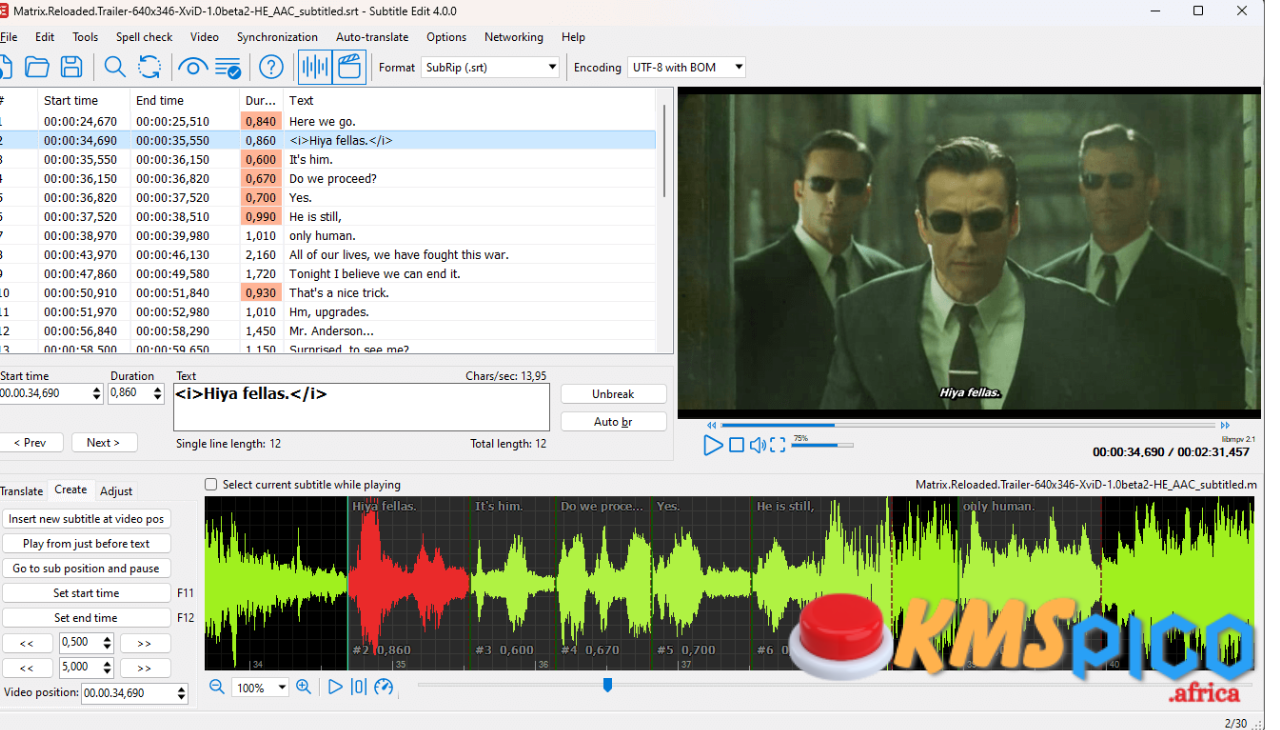
Task: Play waveform selection with play icon
Action: [335, 687]
